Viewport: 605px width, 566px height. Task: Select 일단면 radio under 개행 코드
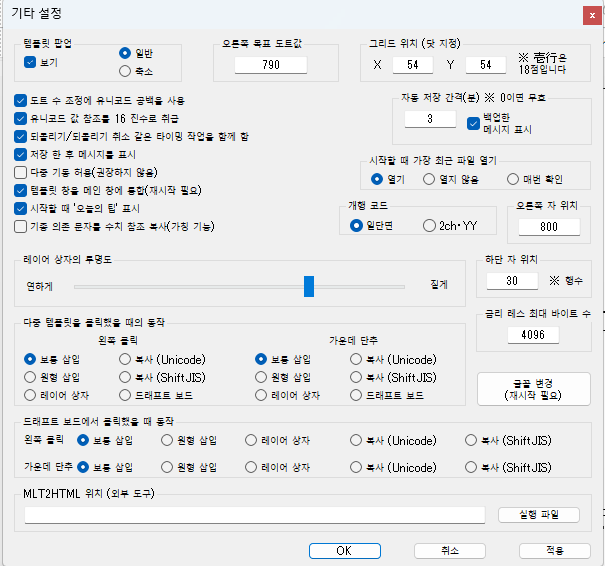pyautogui.click(x=356, y=226)
